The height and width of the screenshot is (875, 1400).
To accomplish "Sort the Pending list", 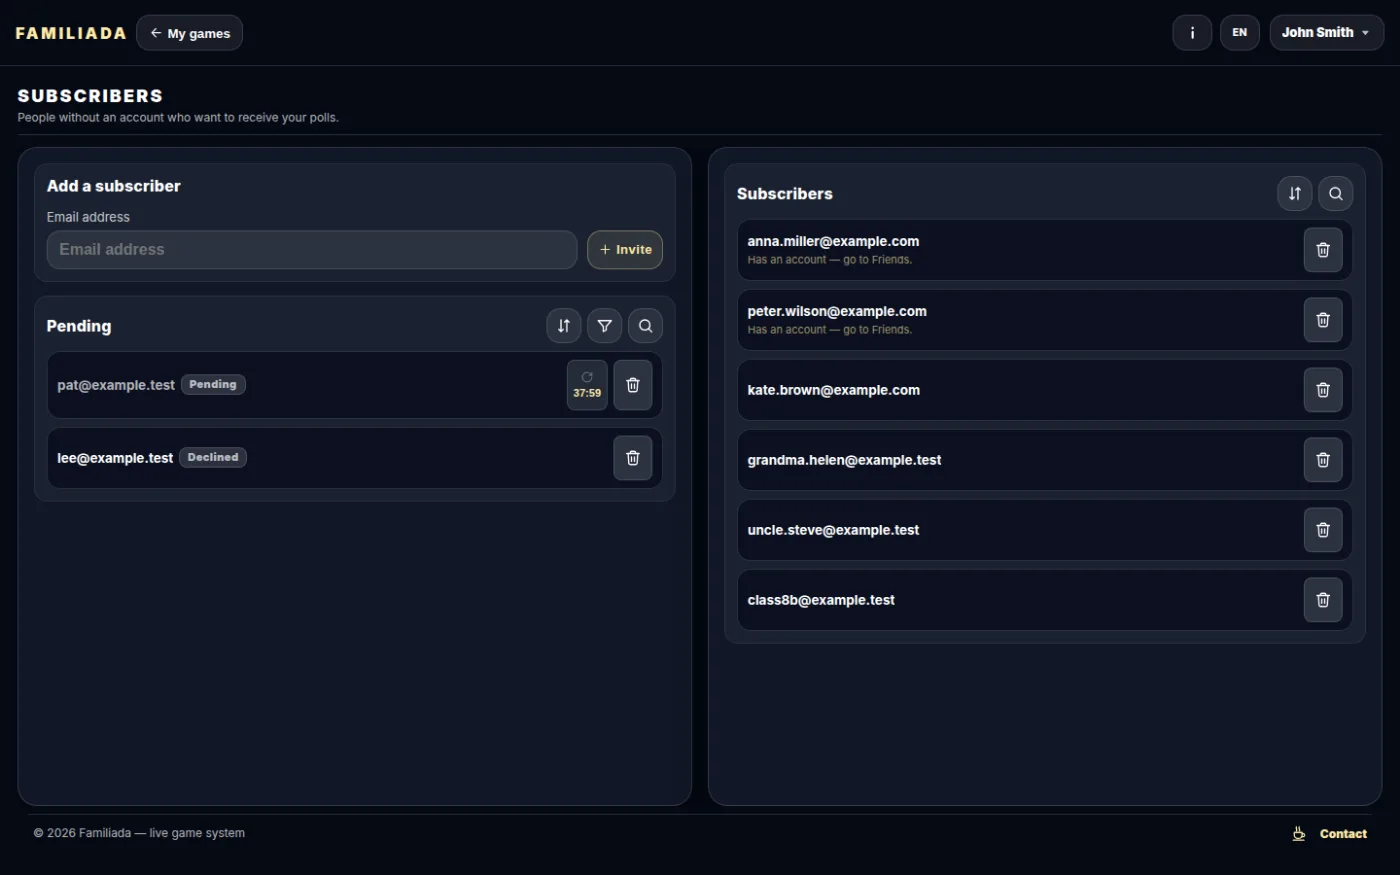I will pos(564,326).
